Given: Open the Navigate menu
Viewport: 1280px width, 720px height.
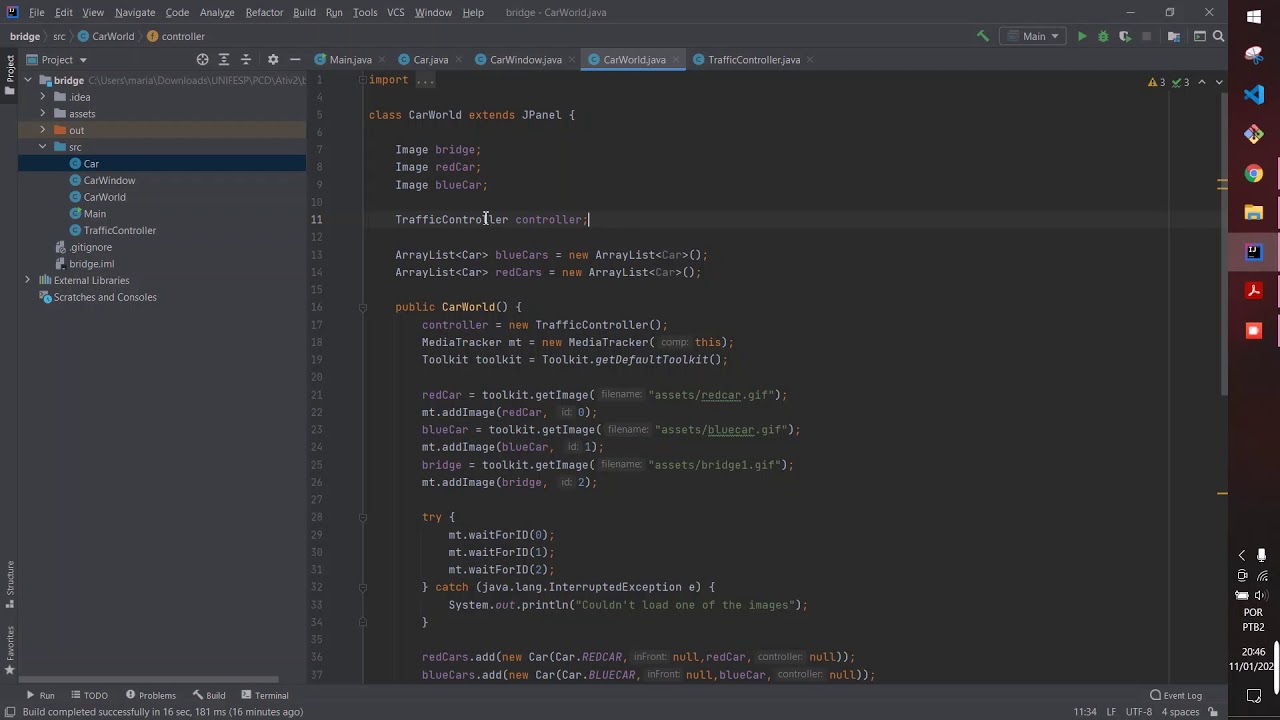Looking at the screenshot, I should click(135, 12).
